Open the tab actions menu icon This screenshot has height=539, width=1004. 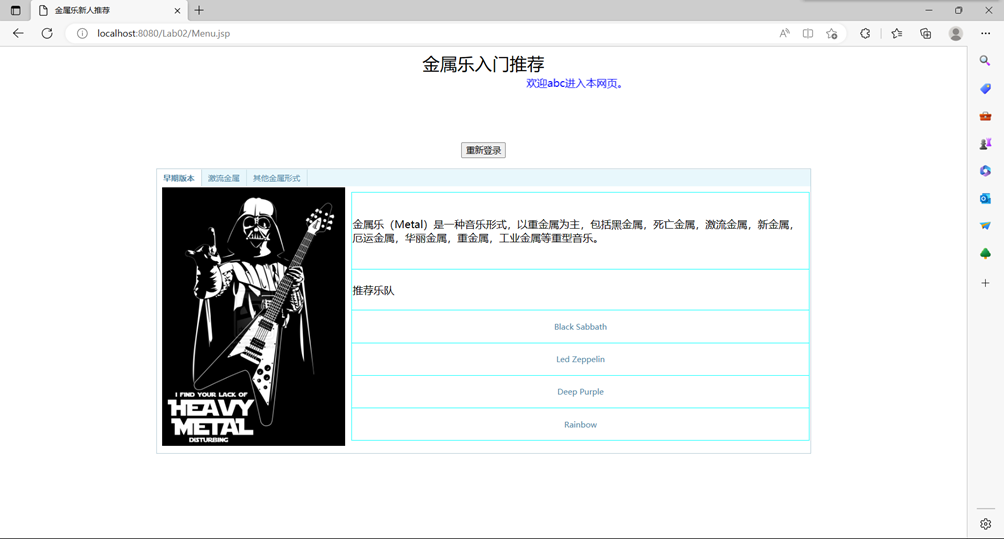pyautogui.click(x=15, y=10)
